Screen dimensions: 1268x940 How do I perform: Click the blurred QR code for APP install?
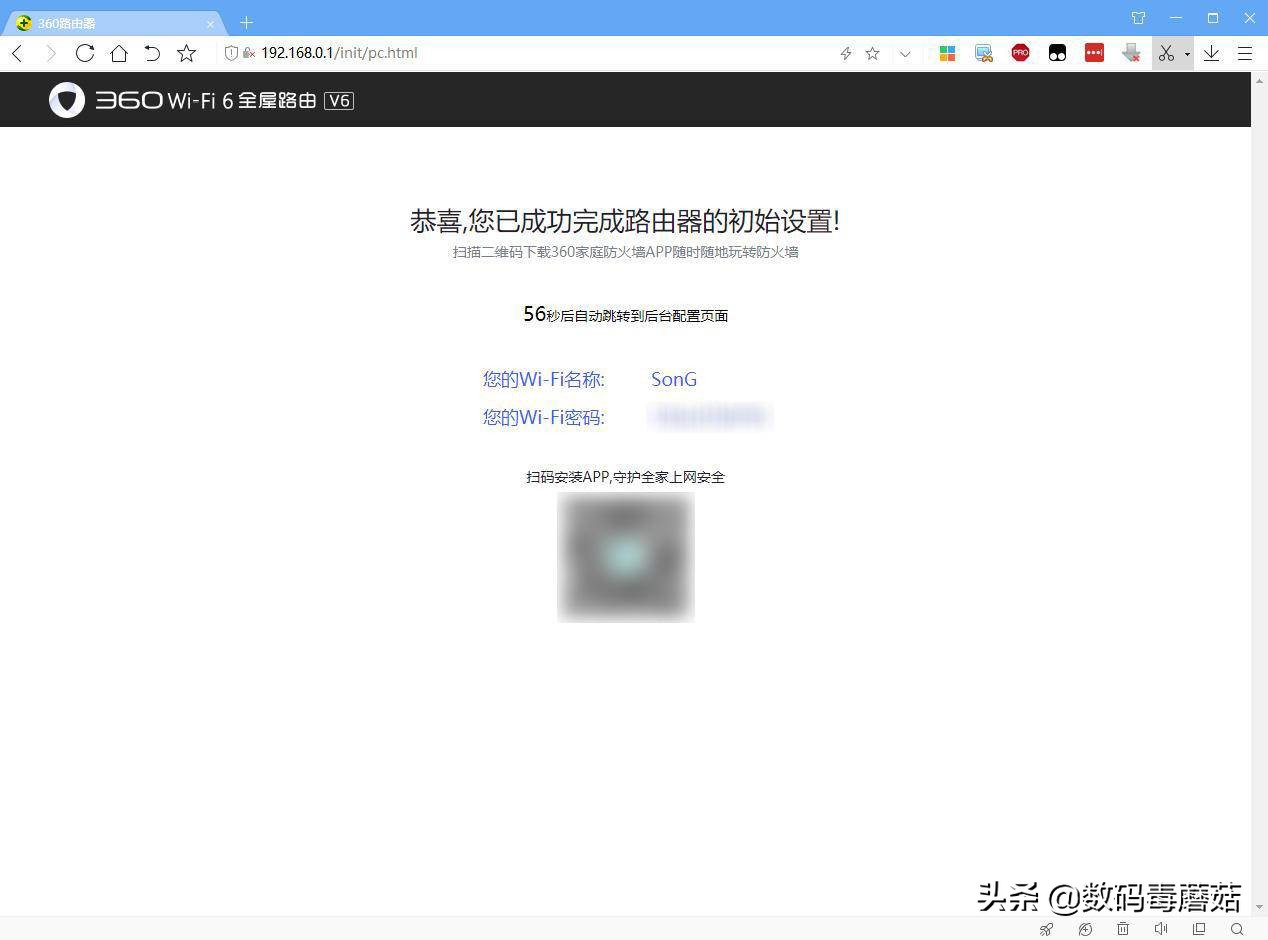click(x=625, y=556)
